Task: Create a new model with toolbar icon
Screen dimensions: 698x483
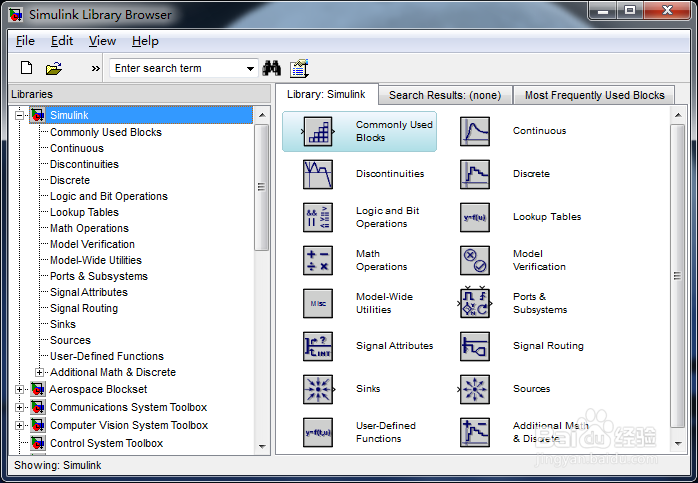Action: pos(26,68)
